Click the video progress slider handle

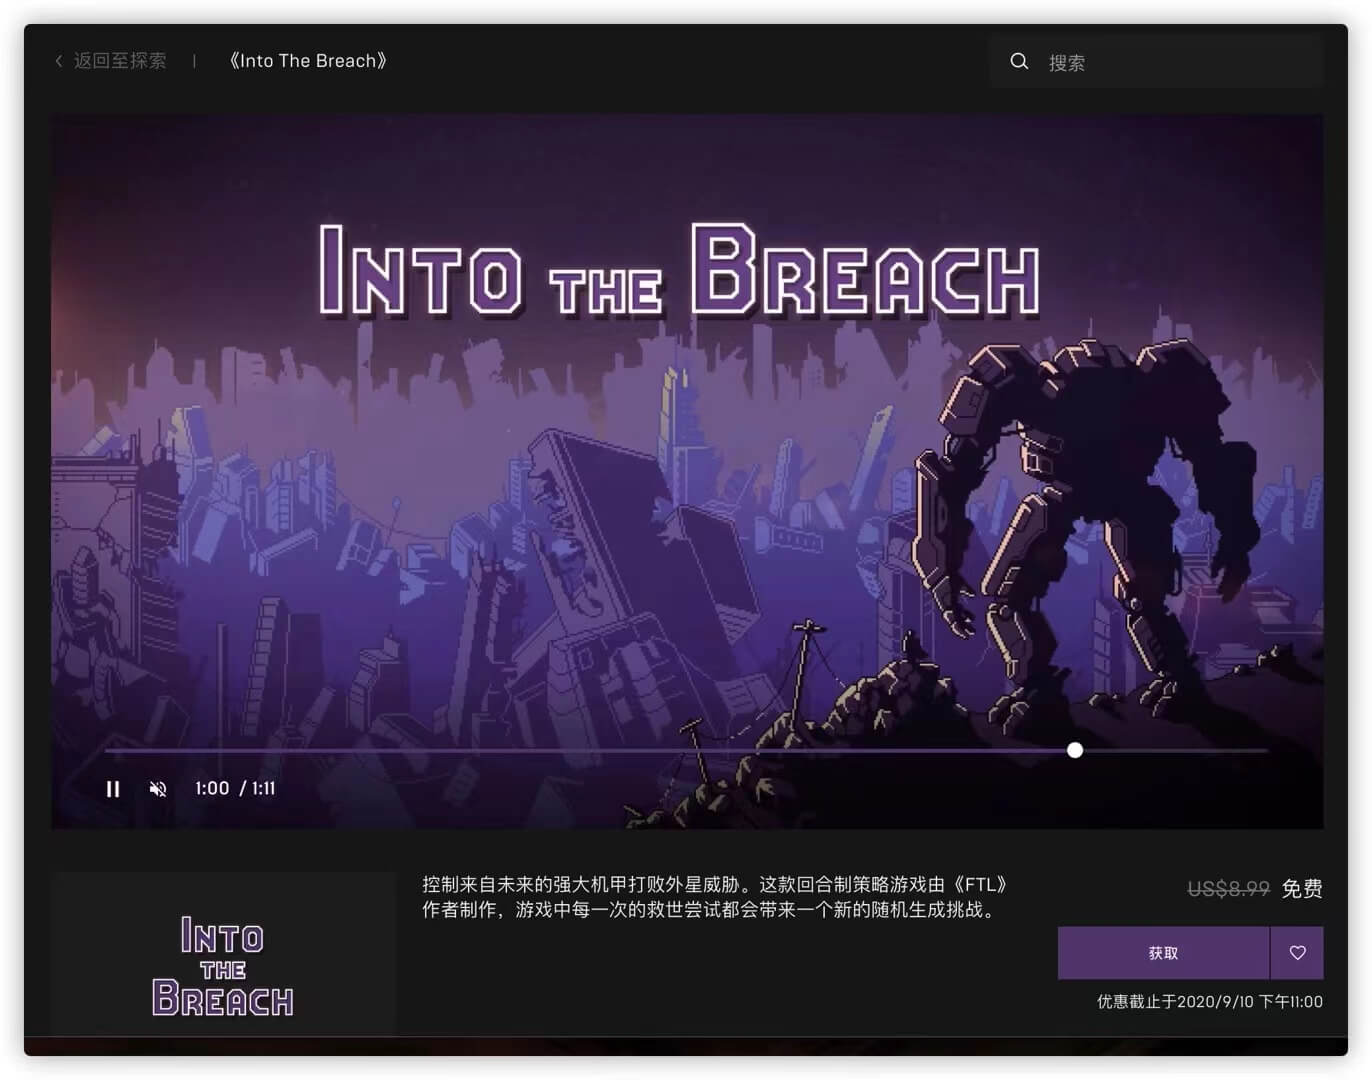coord(1075,750)
